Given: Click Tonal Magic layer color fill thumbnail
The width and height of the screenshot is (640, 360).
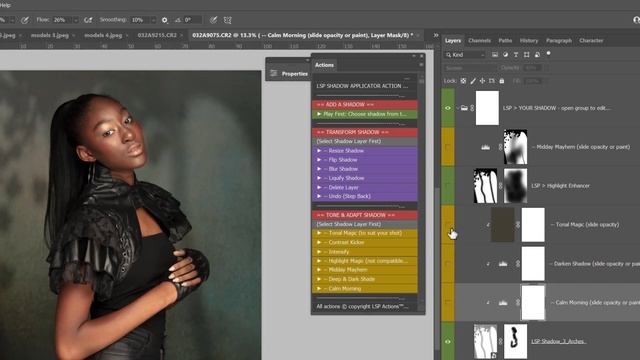Looking at the screenshot, I should pyautogui.click(x=502, y=224).
